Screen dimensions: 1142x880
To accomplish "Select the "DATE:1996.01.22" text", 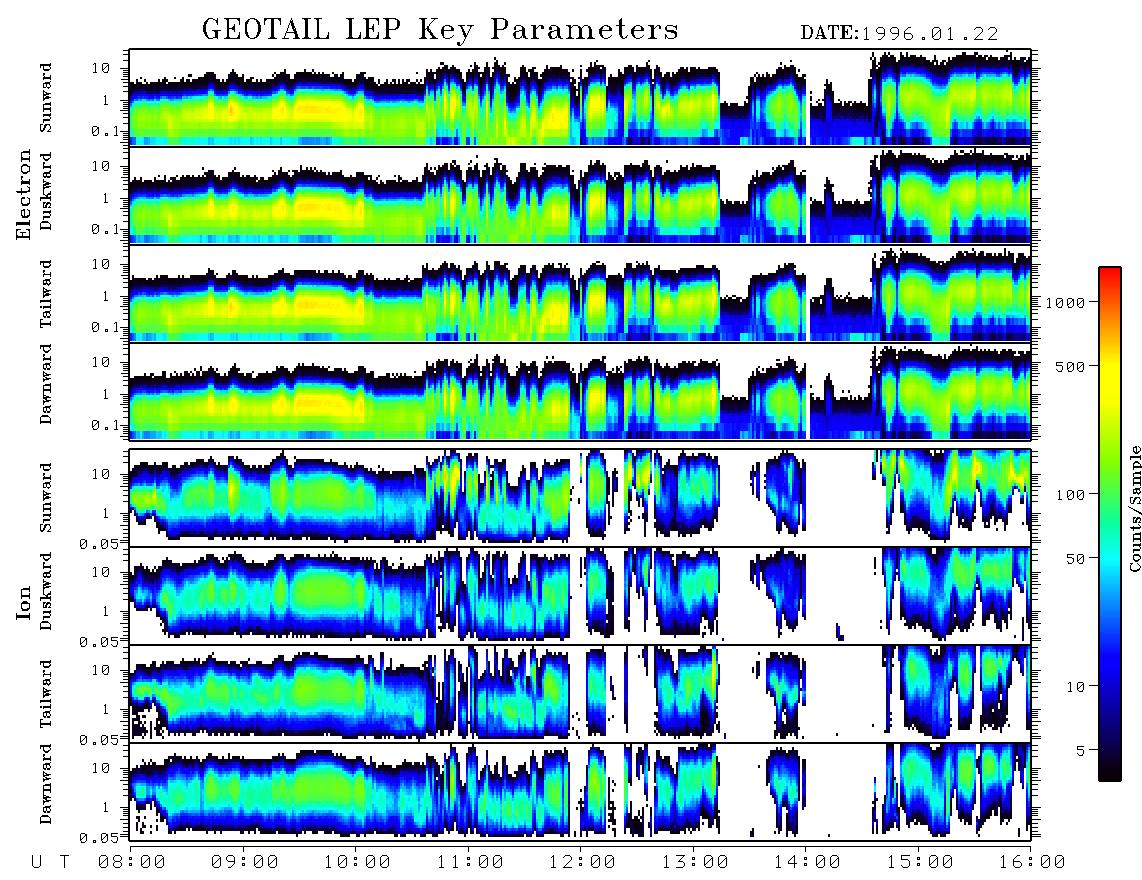I will pyautogui.click(x=899, y=34).
